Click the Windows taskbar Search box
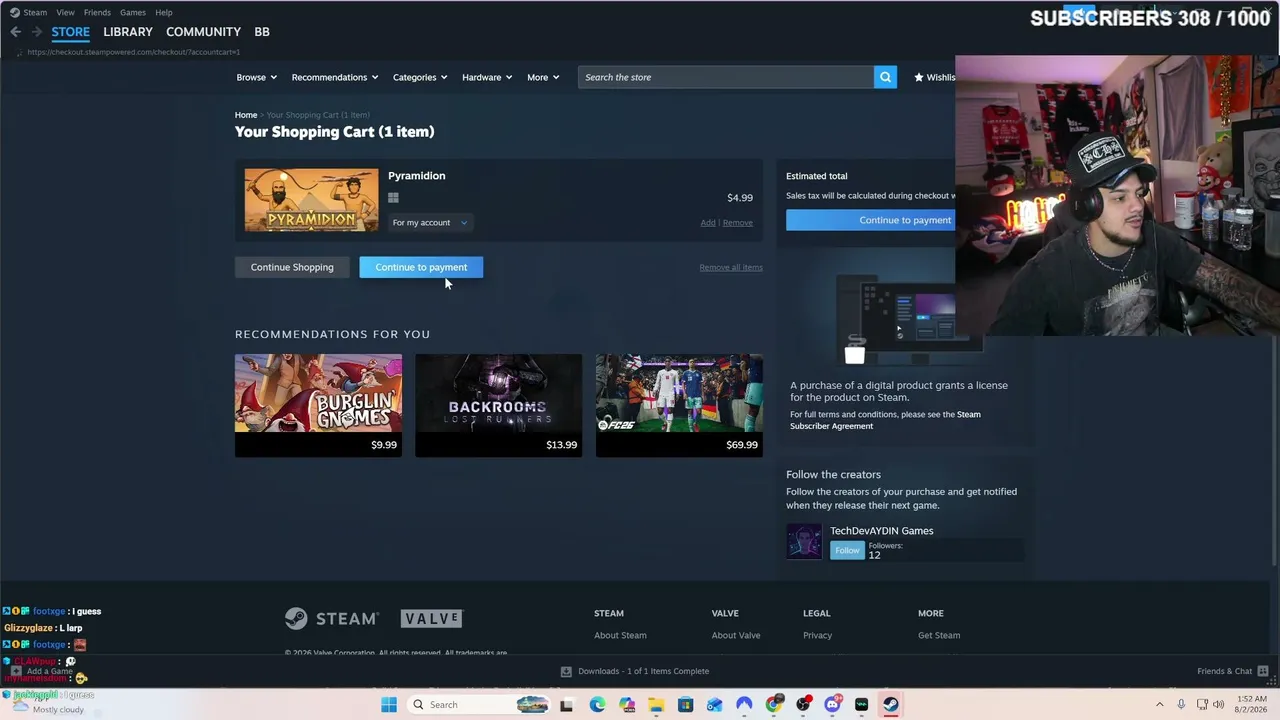1280x720 pixels. tap(480, 704)
